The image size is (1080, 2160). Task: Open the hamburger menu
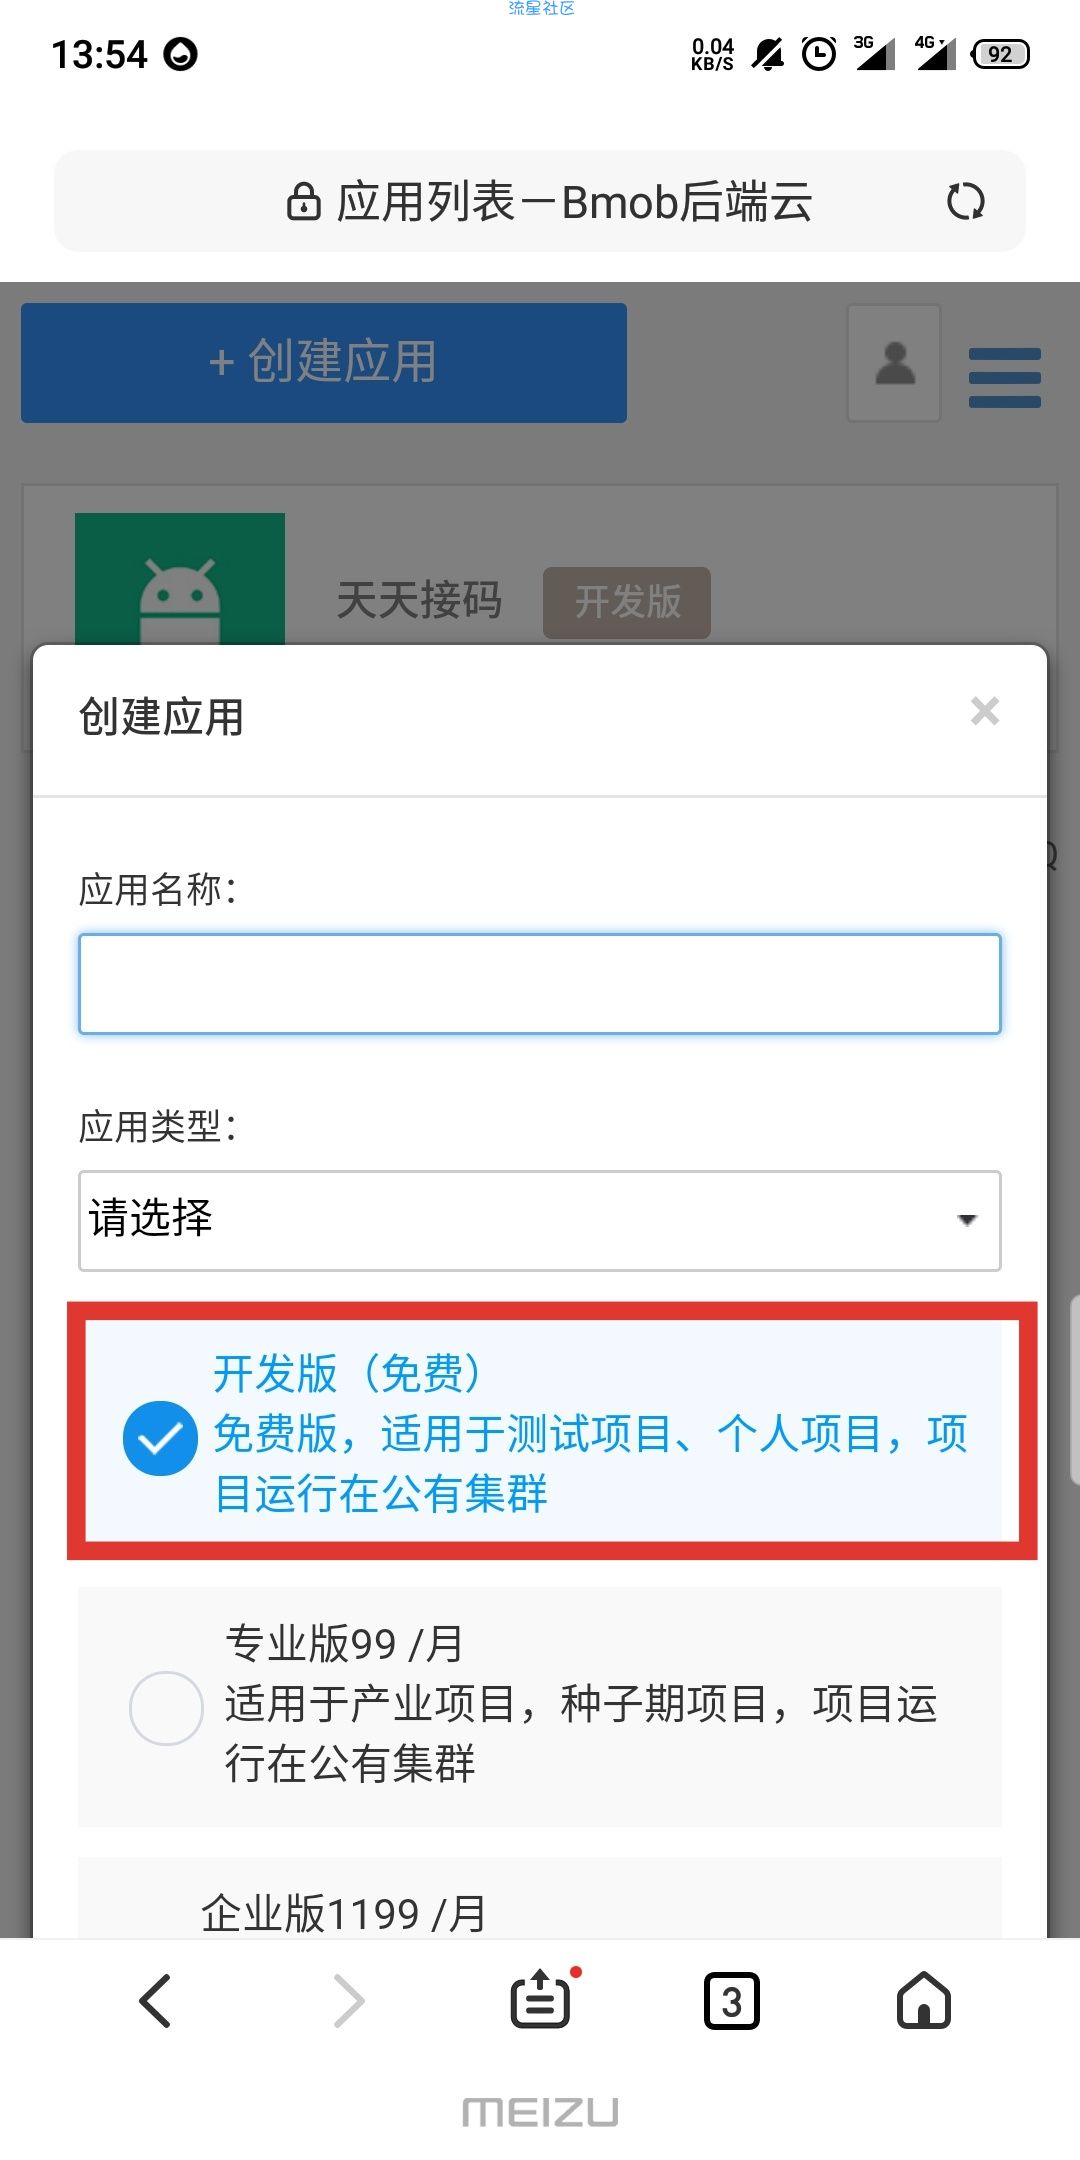[x=1004, y=377]
